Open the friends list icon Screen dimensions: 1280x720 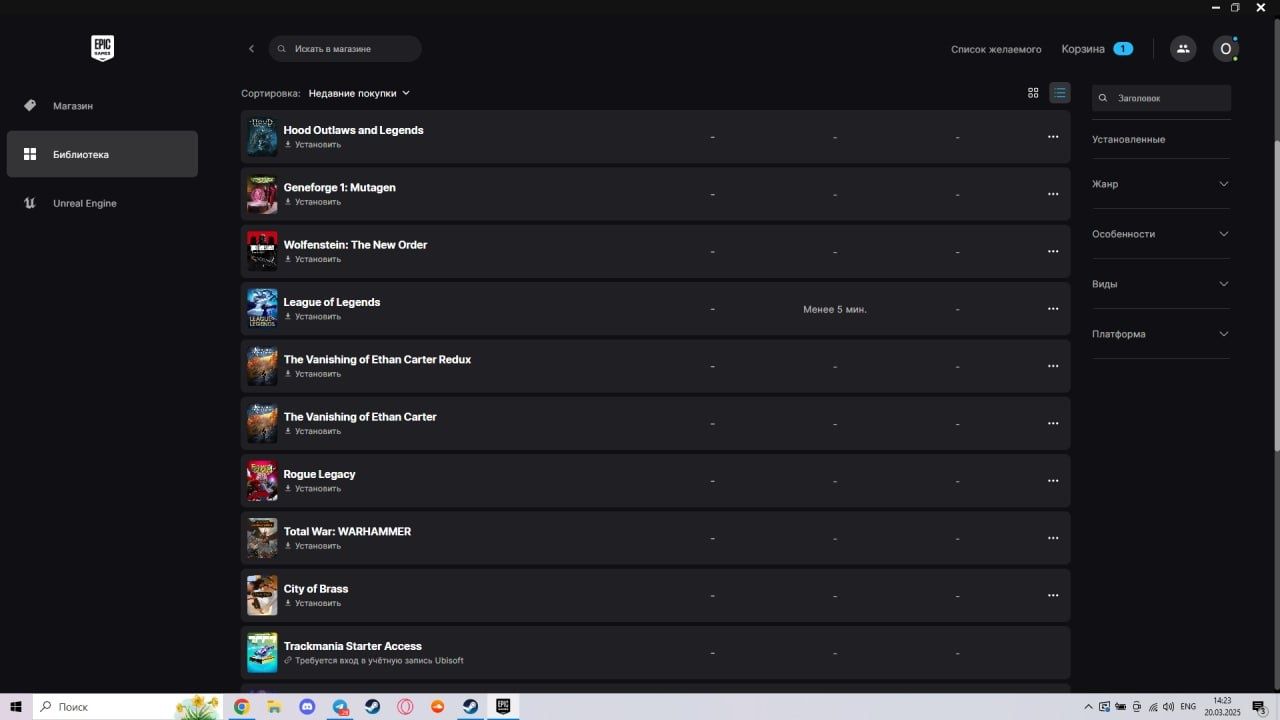click(1183, 49)
